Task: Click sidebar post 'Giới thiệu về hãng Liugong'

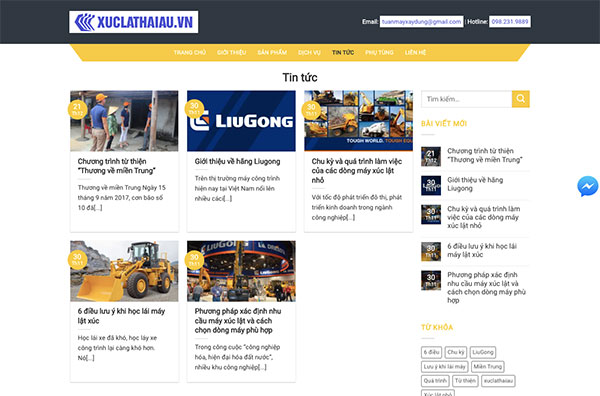Action: pos(475,184)
